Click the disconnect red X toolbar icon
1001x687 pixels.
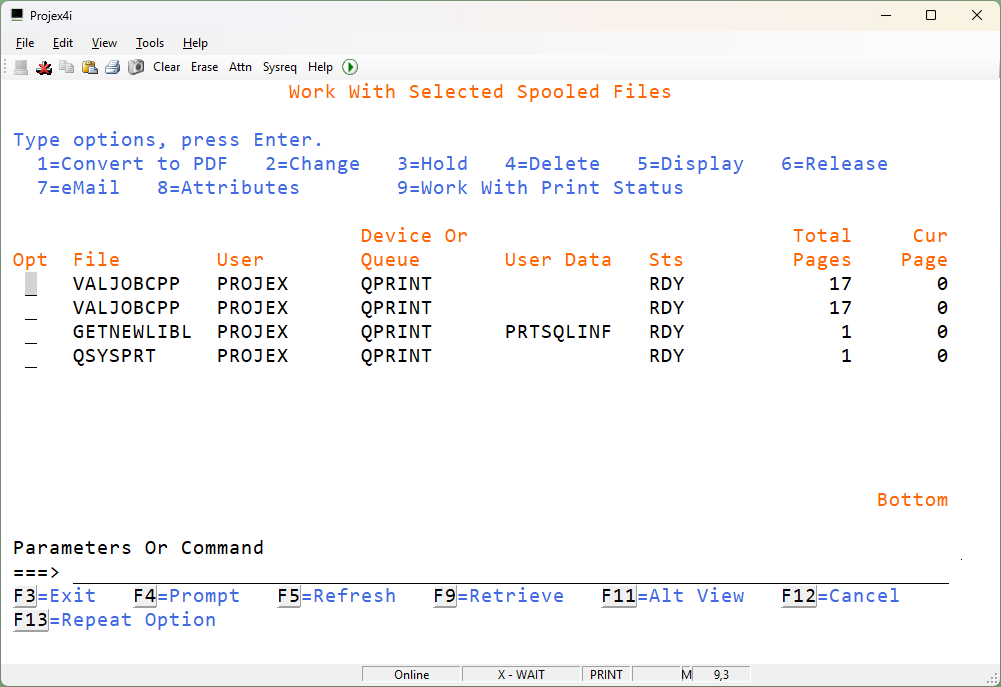(x=44, y=67)
